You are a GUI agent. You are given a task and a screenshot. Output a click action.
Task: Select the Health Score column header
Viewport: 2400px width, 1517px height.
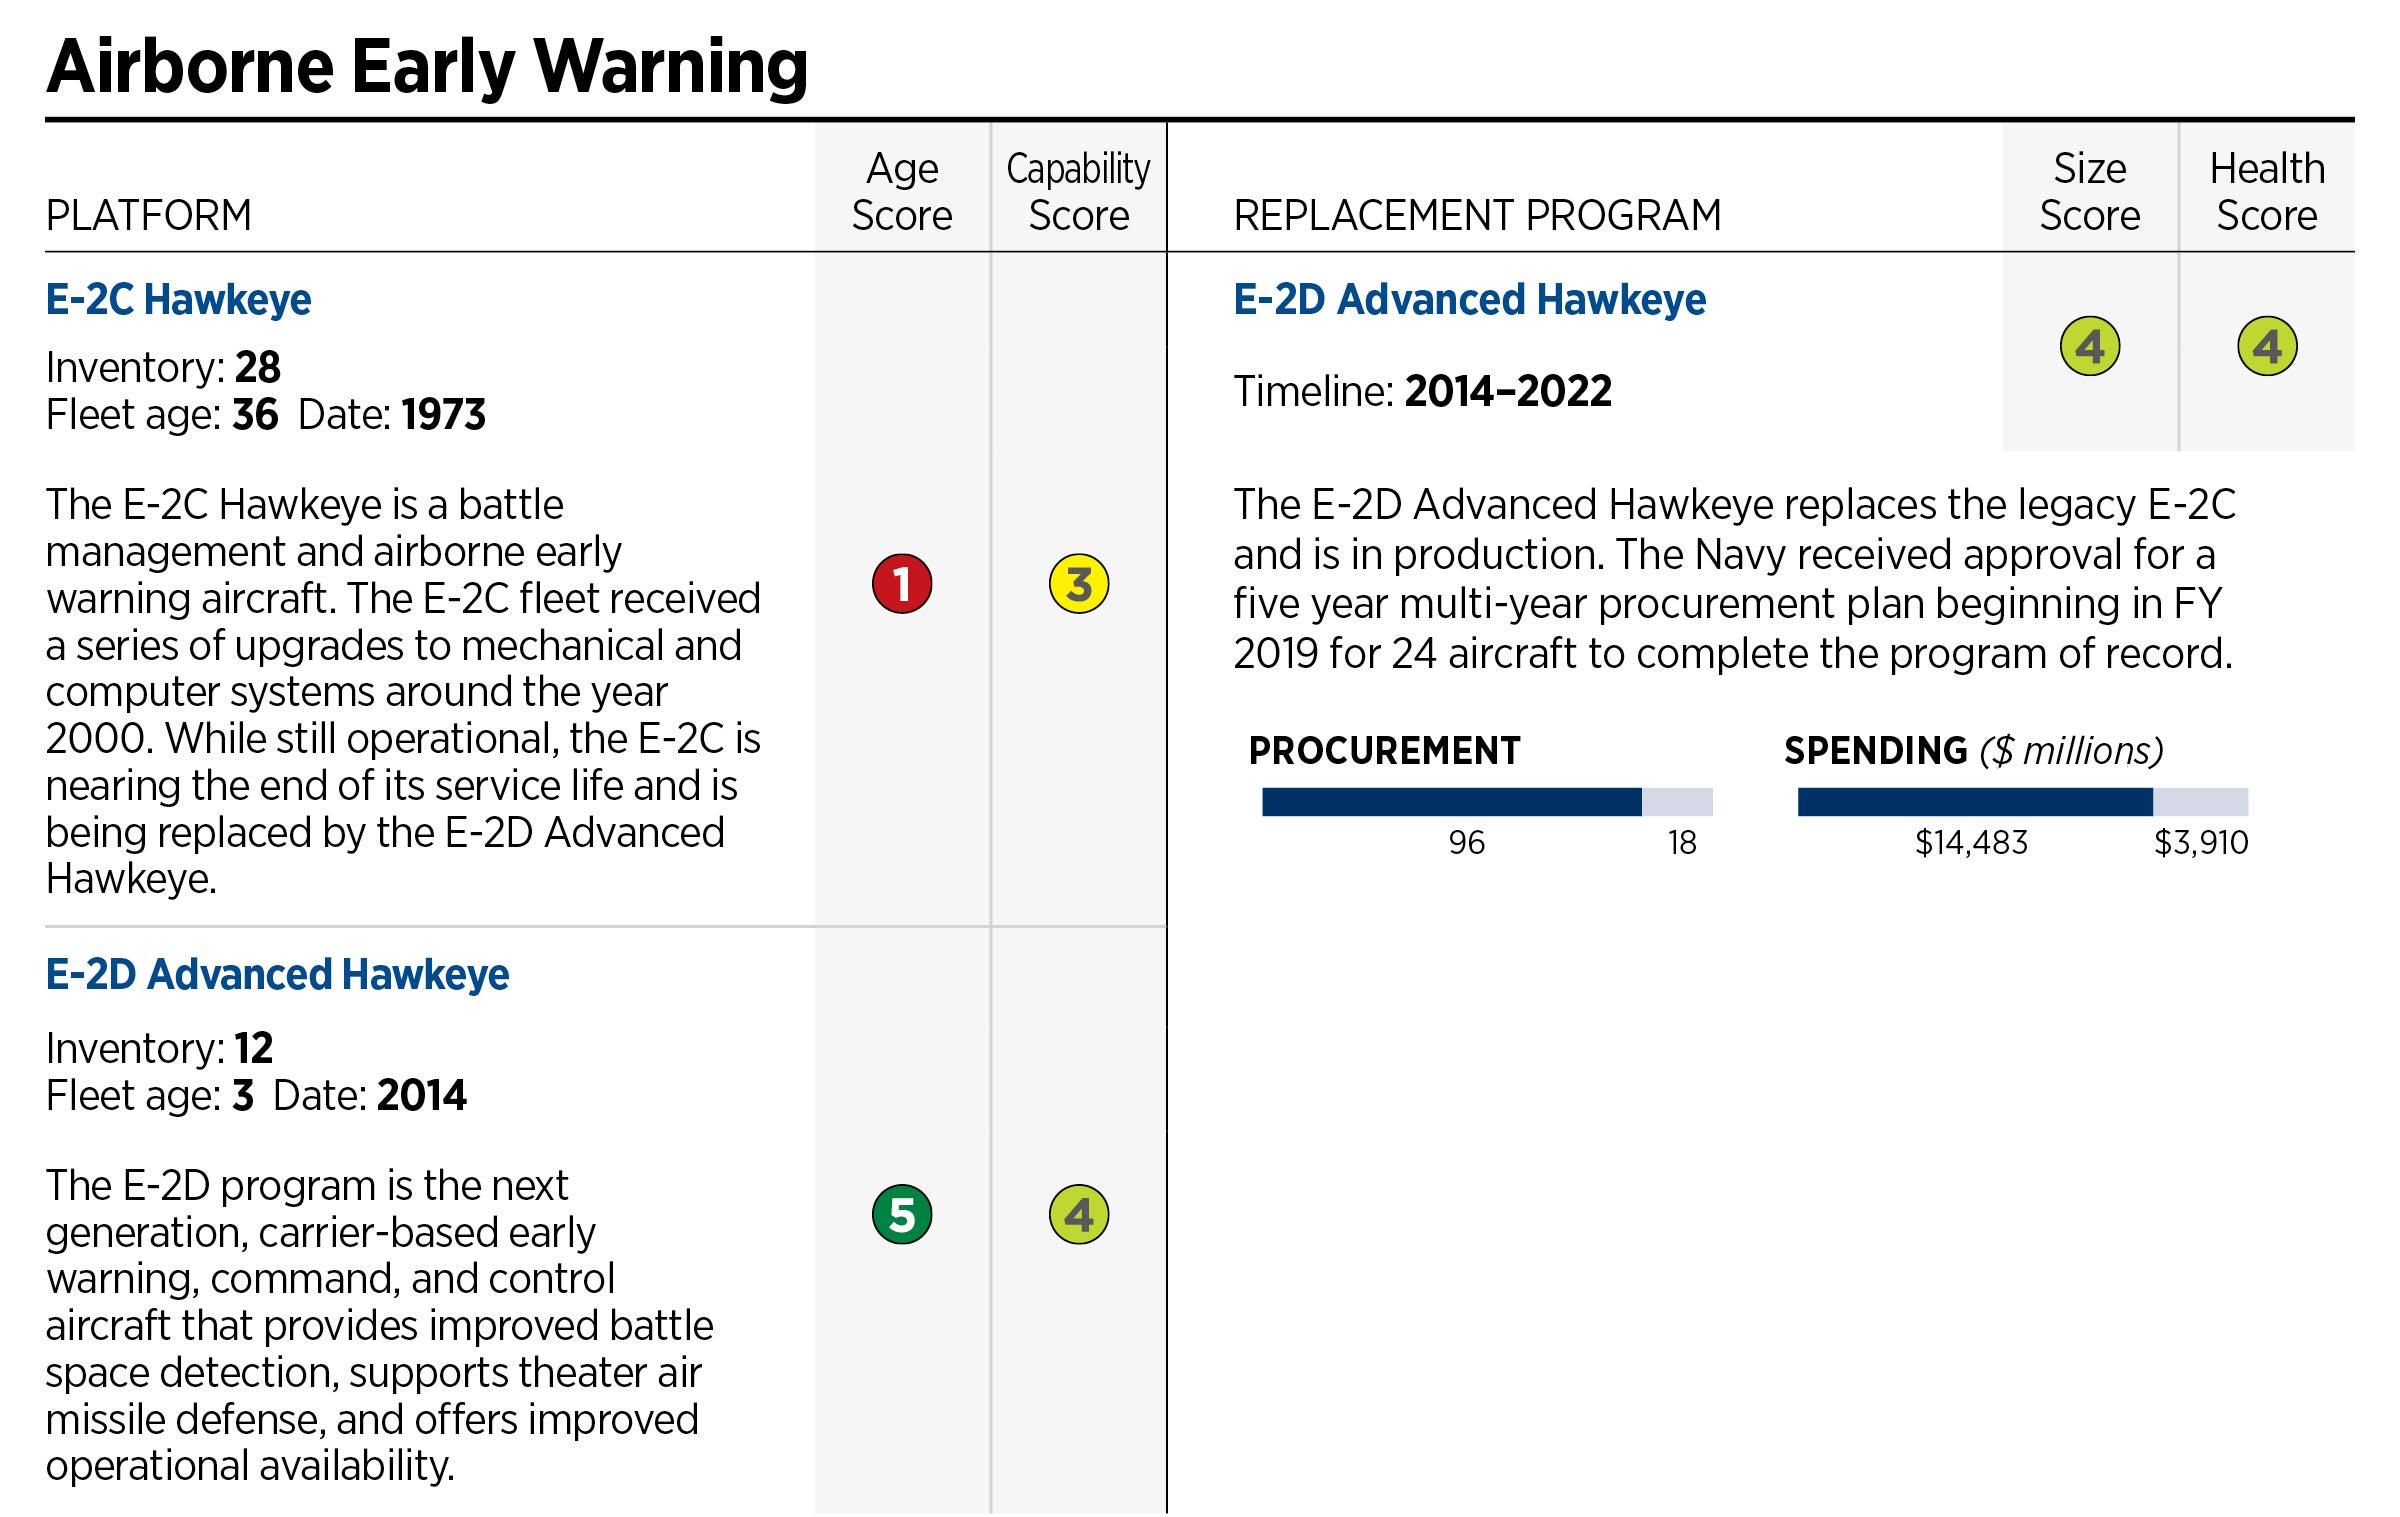2266,191
